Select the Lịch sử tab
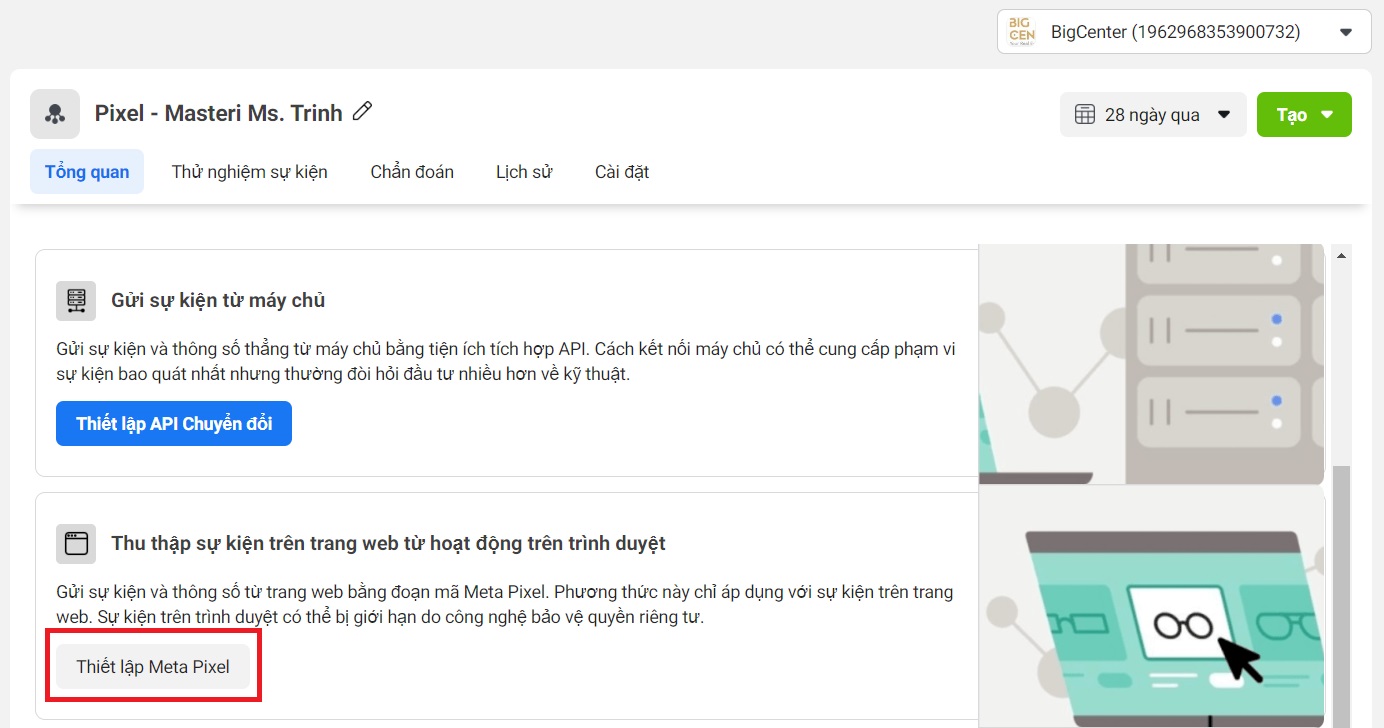Viewport: 1384px width, 728px height. tap(524, 172)
